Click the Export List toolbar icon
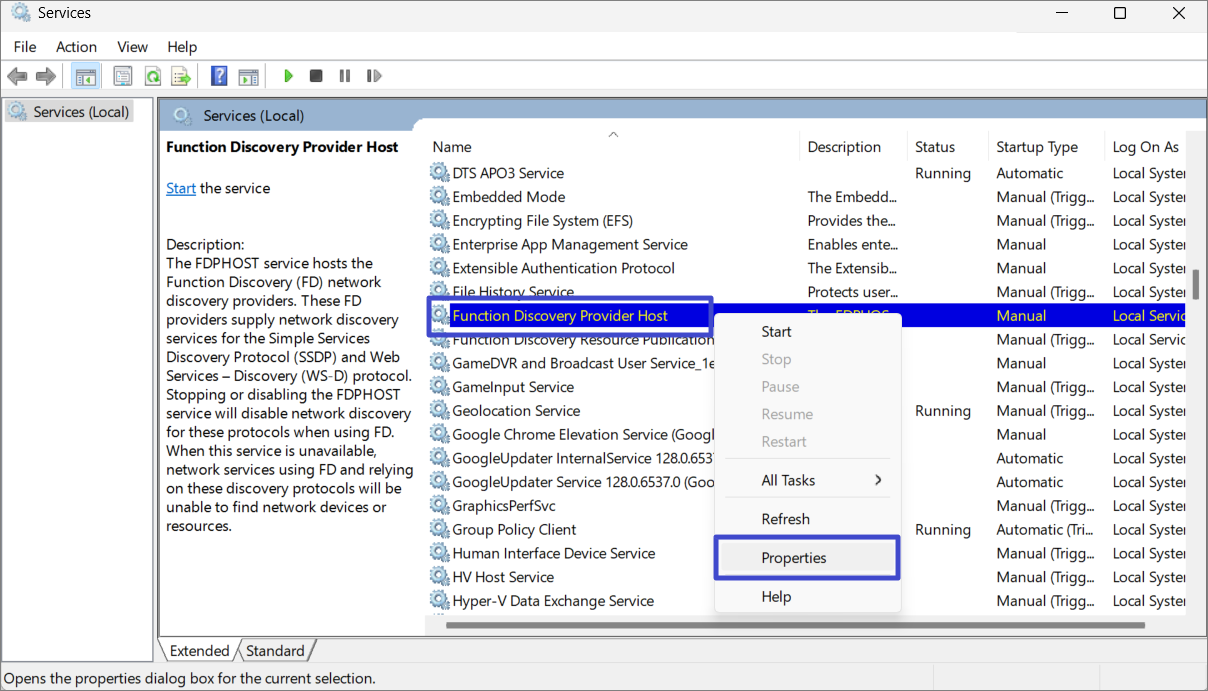 point(180,76)
